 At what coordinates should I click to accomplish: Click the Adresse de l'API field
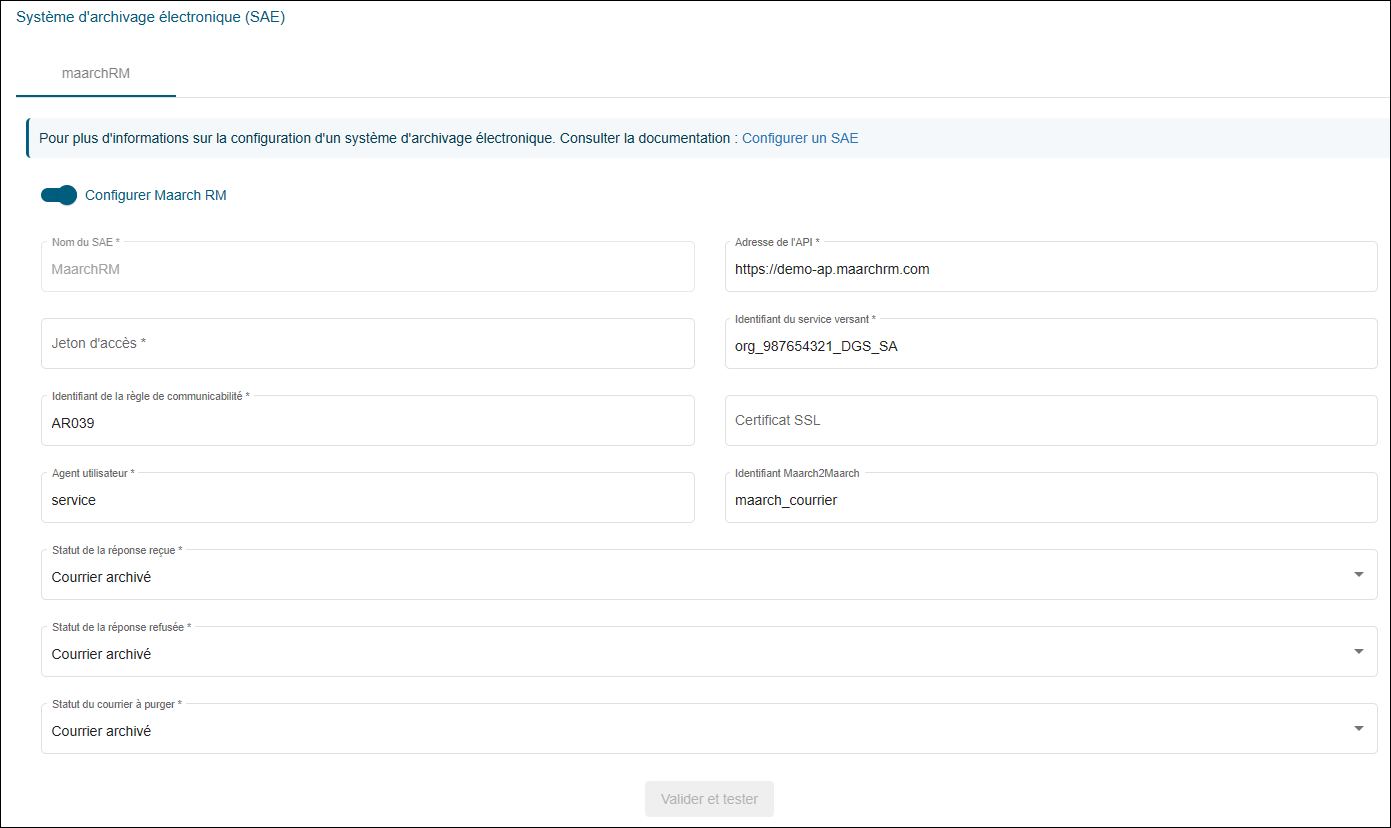point(1051,267)
